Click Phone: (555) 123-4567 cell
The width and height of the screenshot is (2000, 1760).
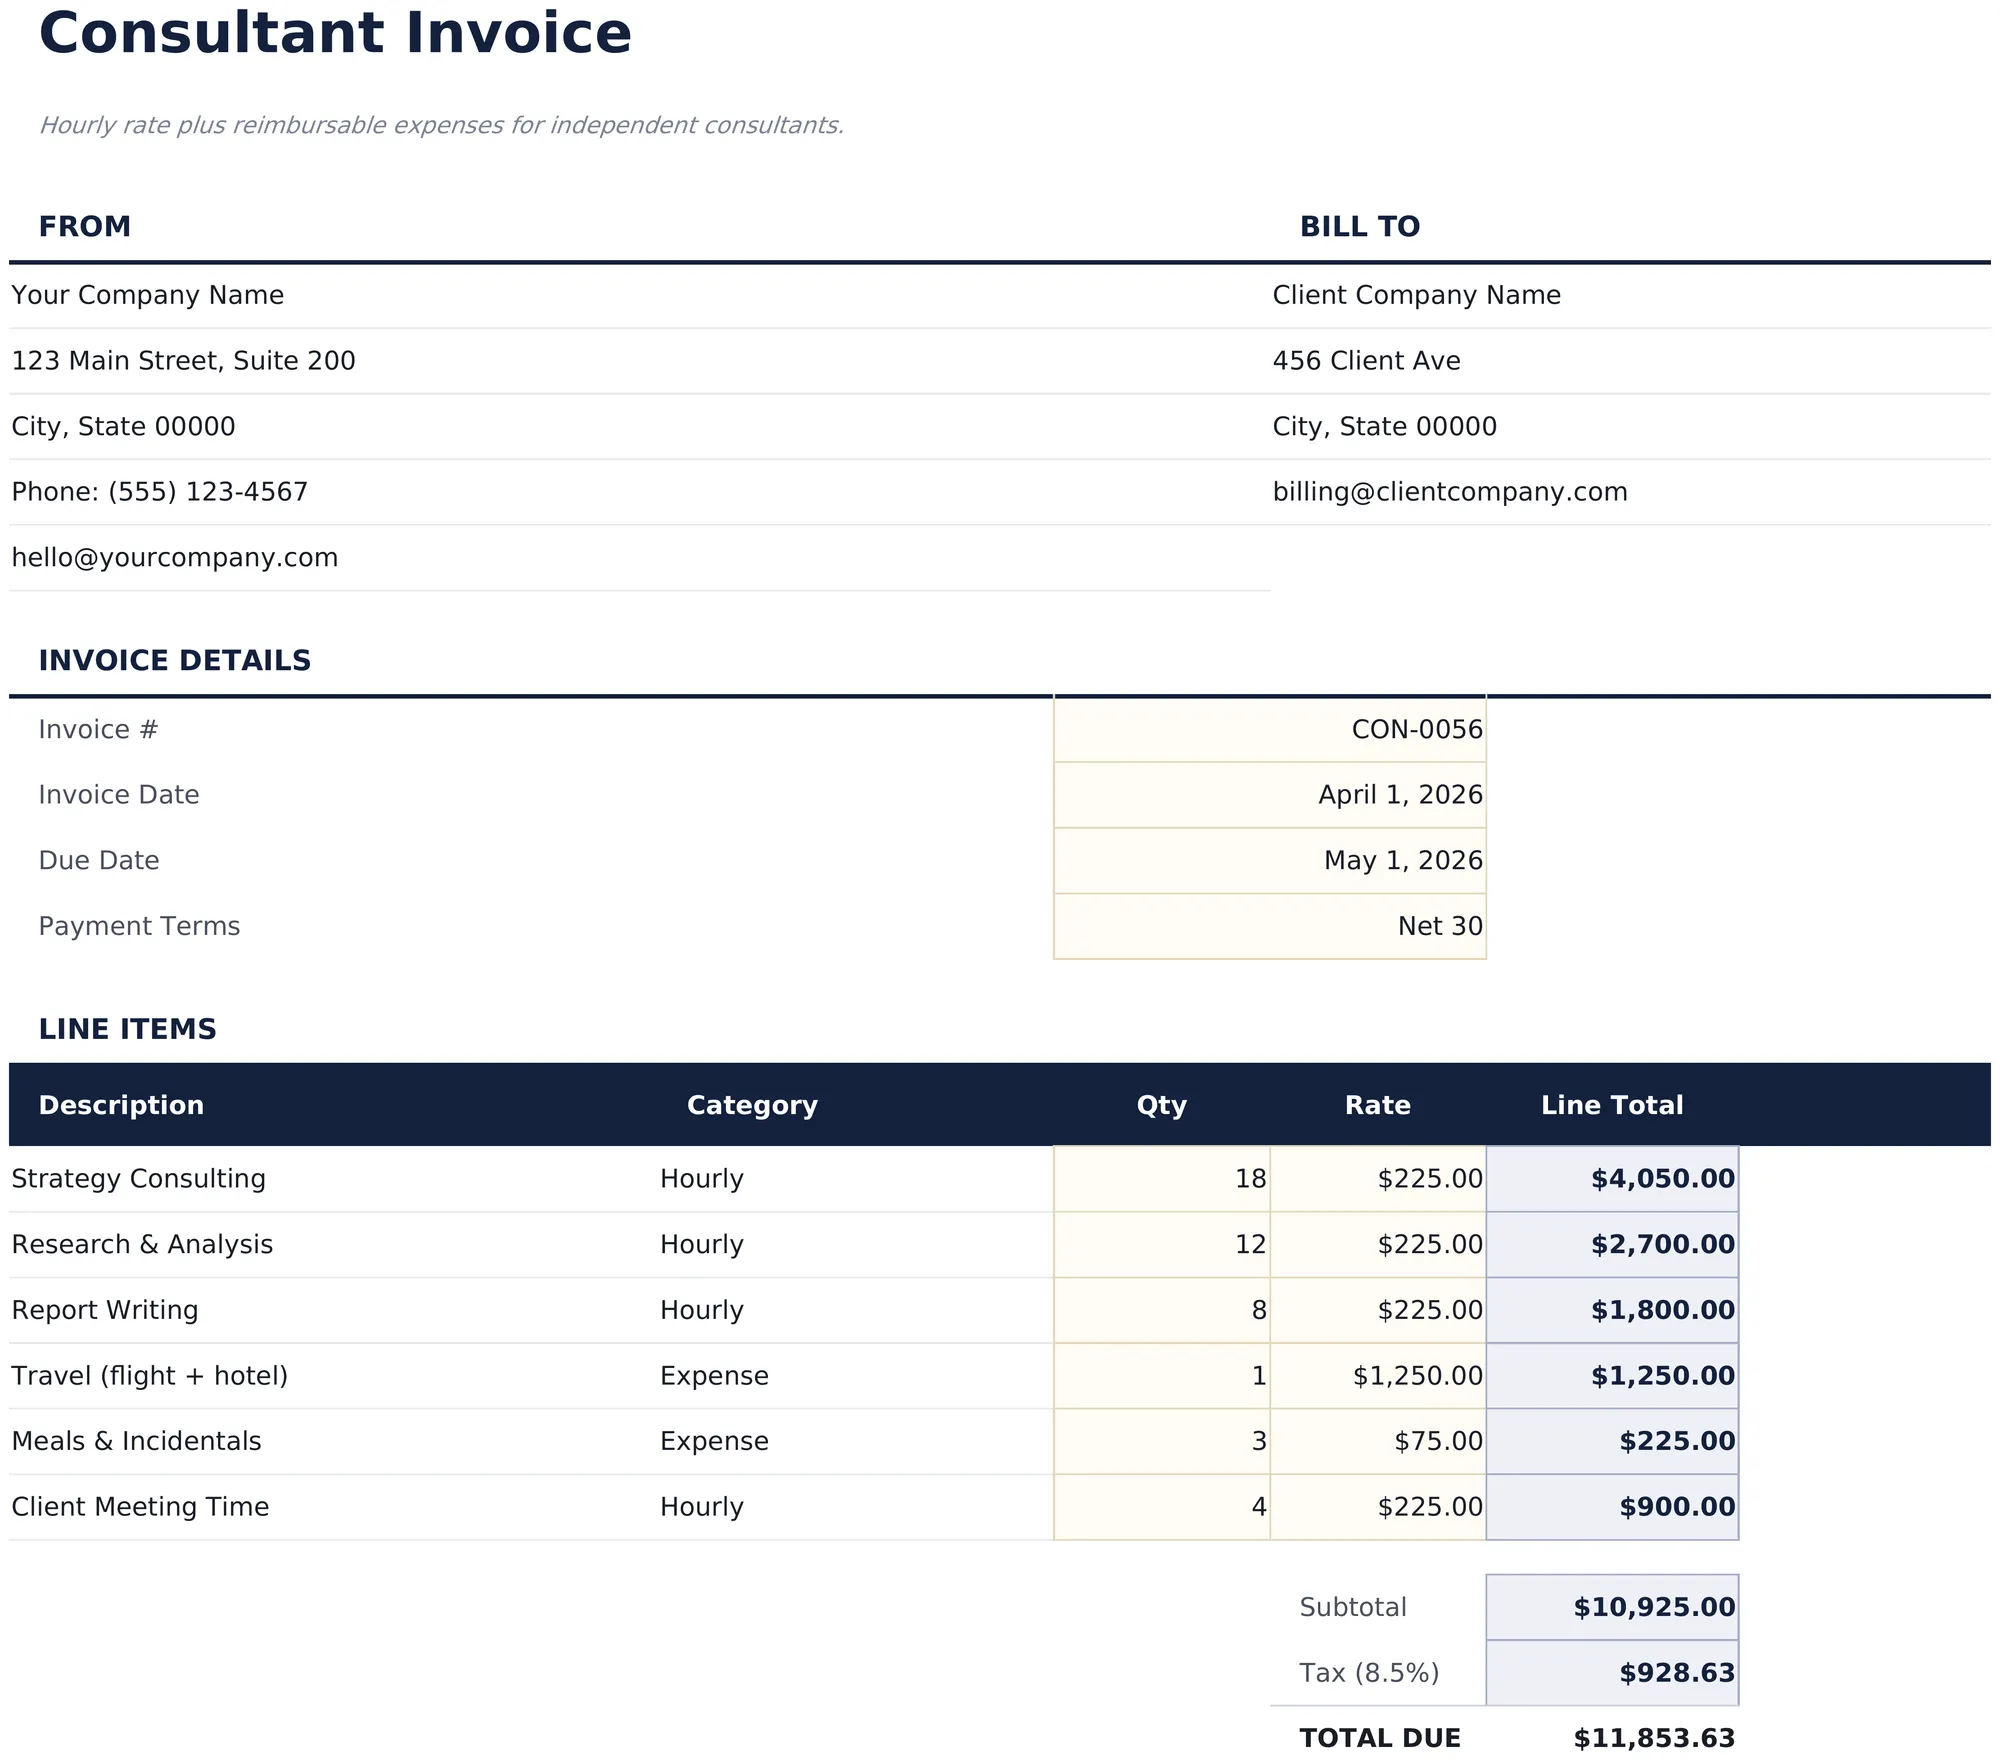pyautogui.click(x=640, y=492)
